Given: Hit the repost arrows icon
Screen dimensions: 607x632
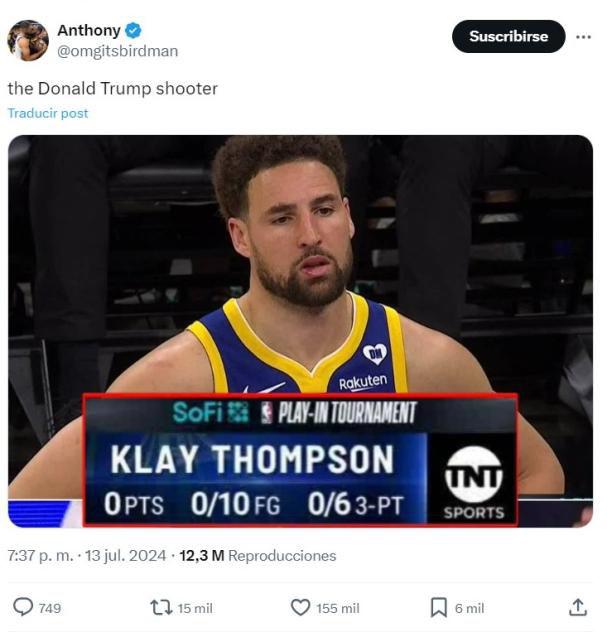Looking at the screenshot, I should pyautogui.click(x=160, y=607).
